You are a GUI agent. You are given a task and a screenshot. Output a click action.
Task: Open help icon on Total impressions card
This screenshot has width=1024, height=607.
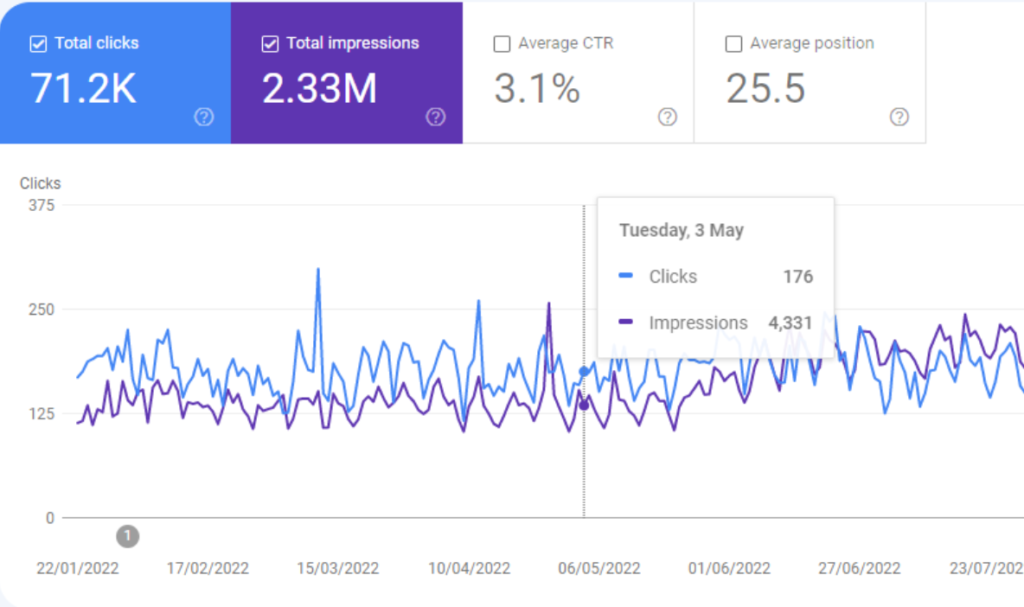tap(435, 117)
